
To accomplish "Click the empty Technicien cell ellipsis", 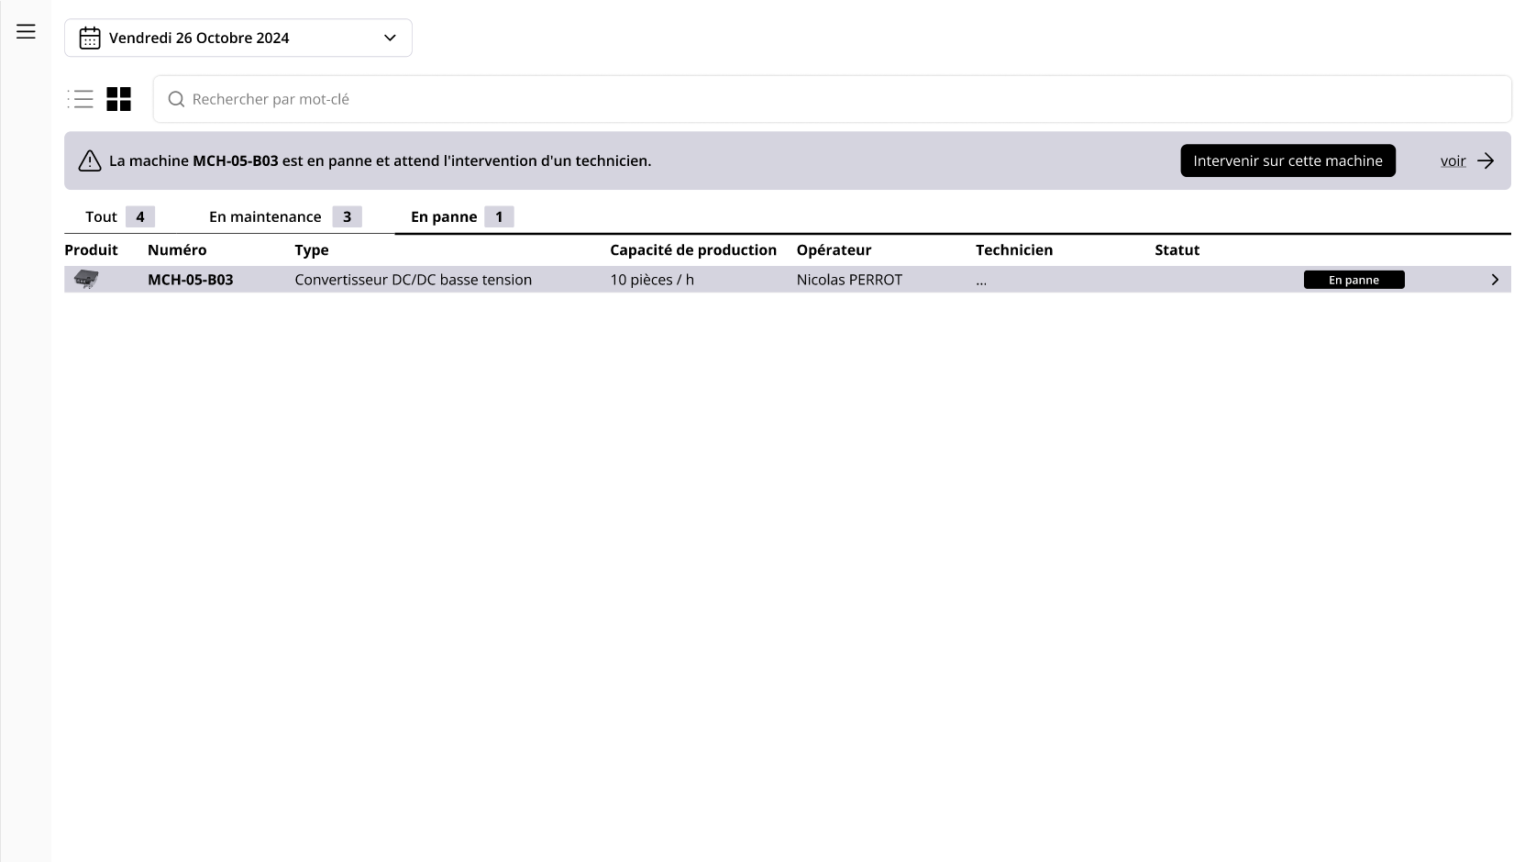I will (981, 281).
